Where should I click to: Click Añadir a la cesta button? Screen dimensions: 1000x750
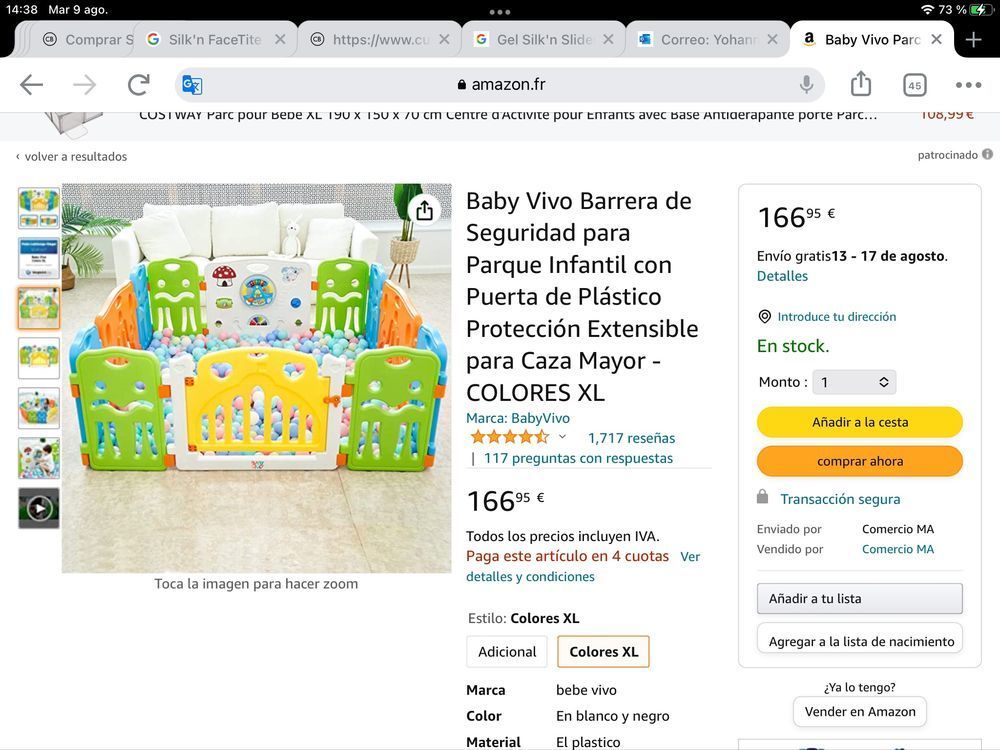tap(860, 422)
